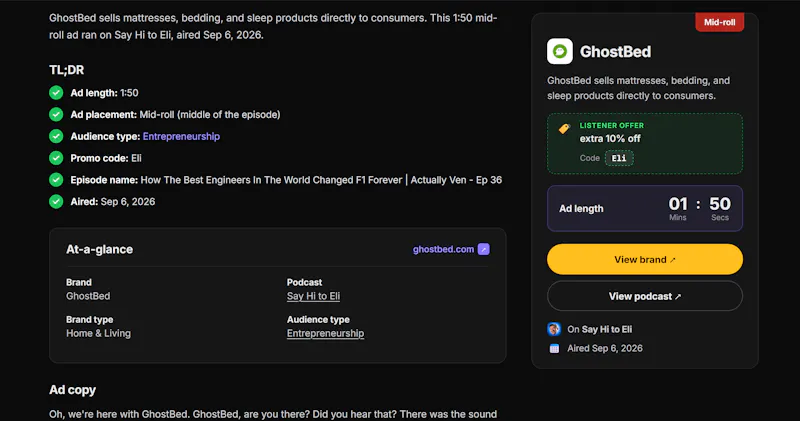Image resolution: width=800 pixels, height=421 pixels.
Task: Click the 'extra 10% off' offer text
Action: click(610, 138)
